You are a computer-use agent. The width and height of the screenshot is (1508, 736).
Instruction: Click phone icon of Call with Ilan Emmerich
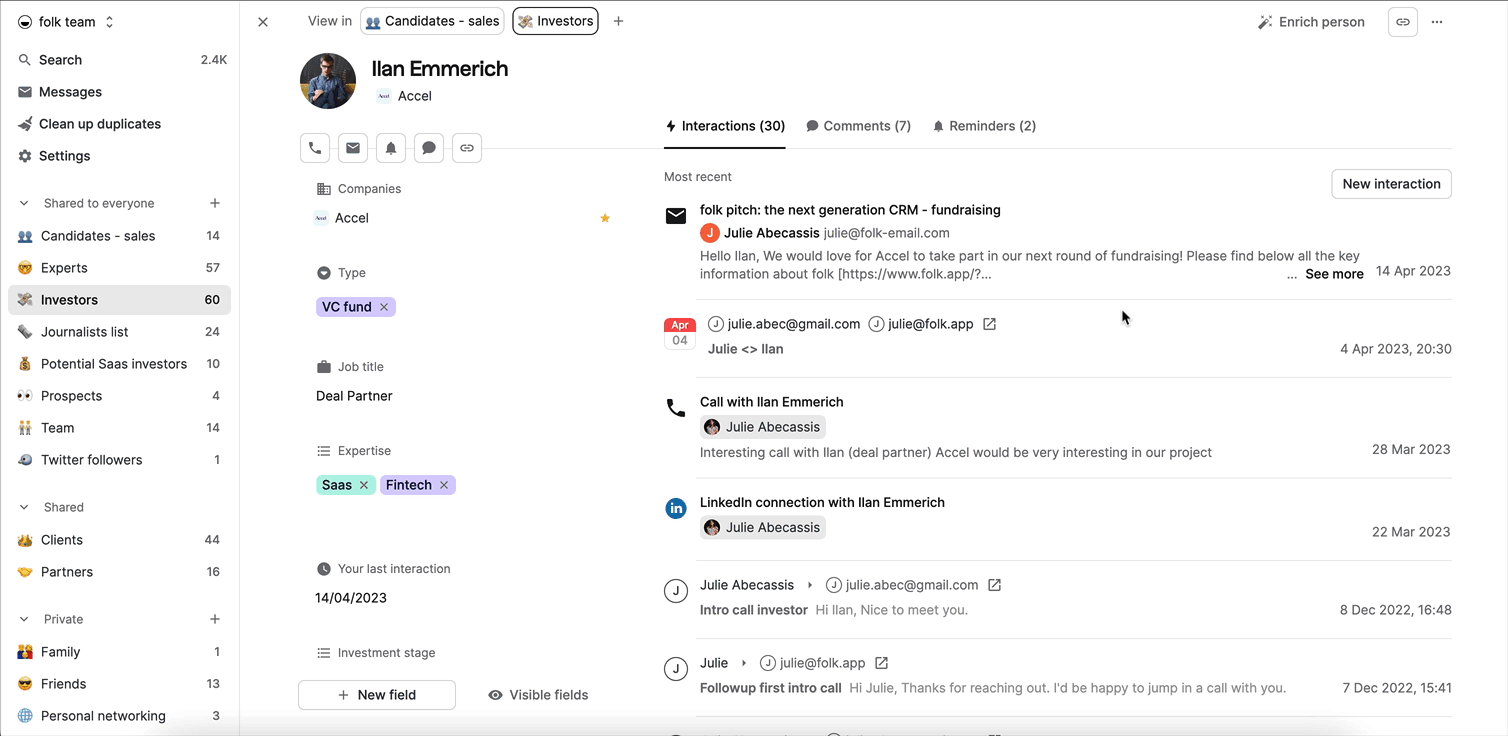pos(676,408)
